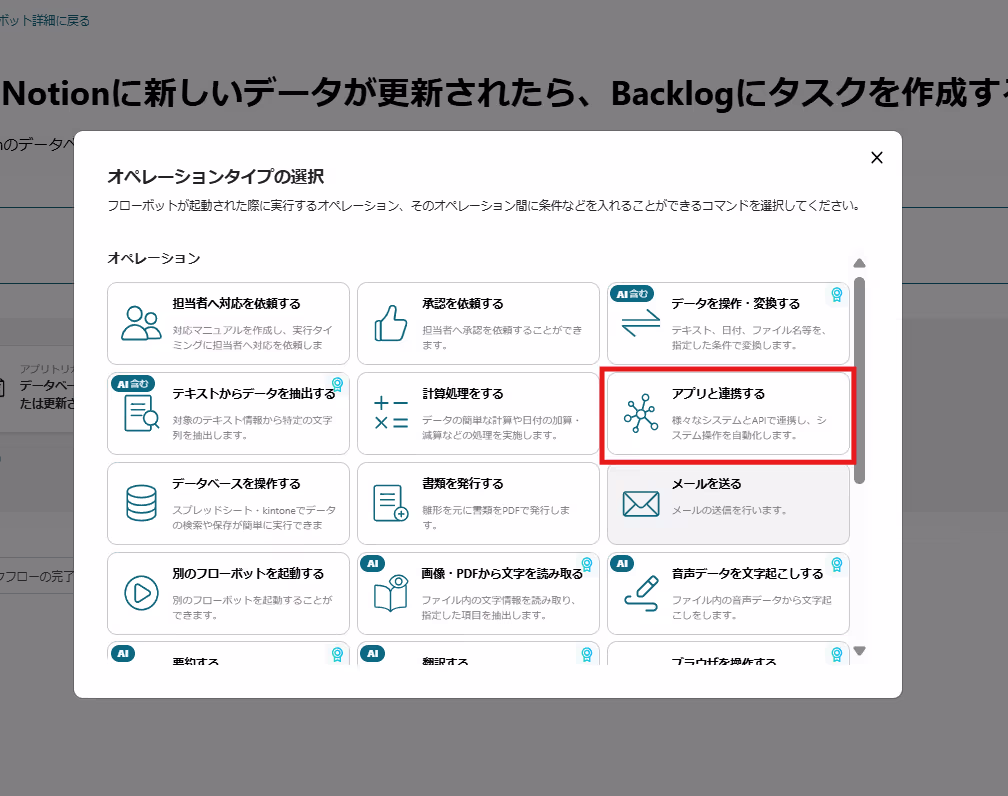The width and height of the screenshot is (1008, 796).
Task: Click the operation list scrollbar thumb
Action: click(x=860, y=381)
